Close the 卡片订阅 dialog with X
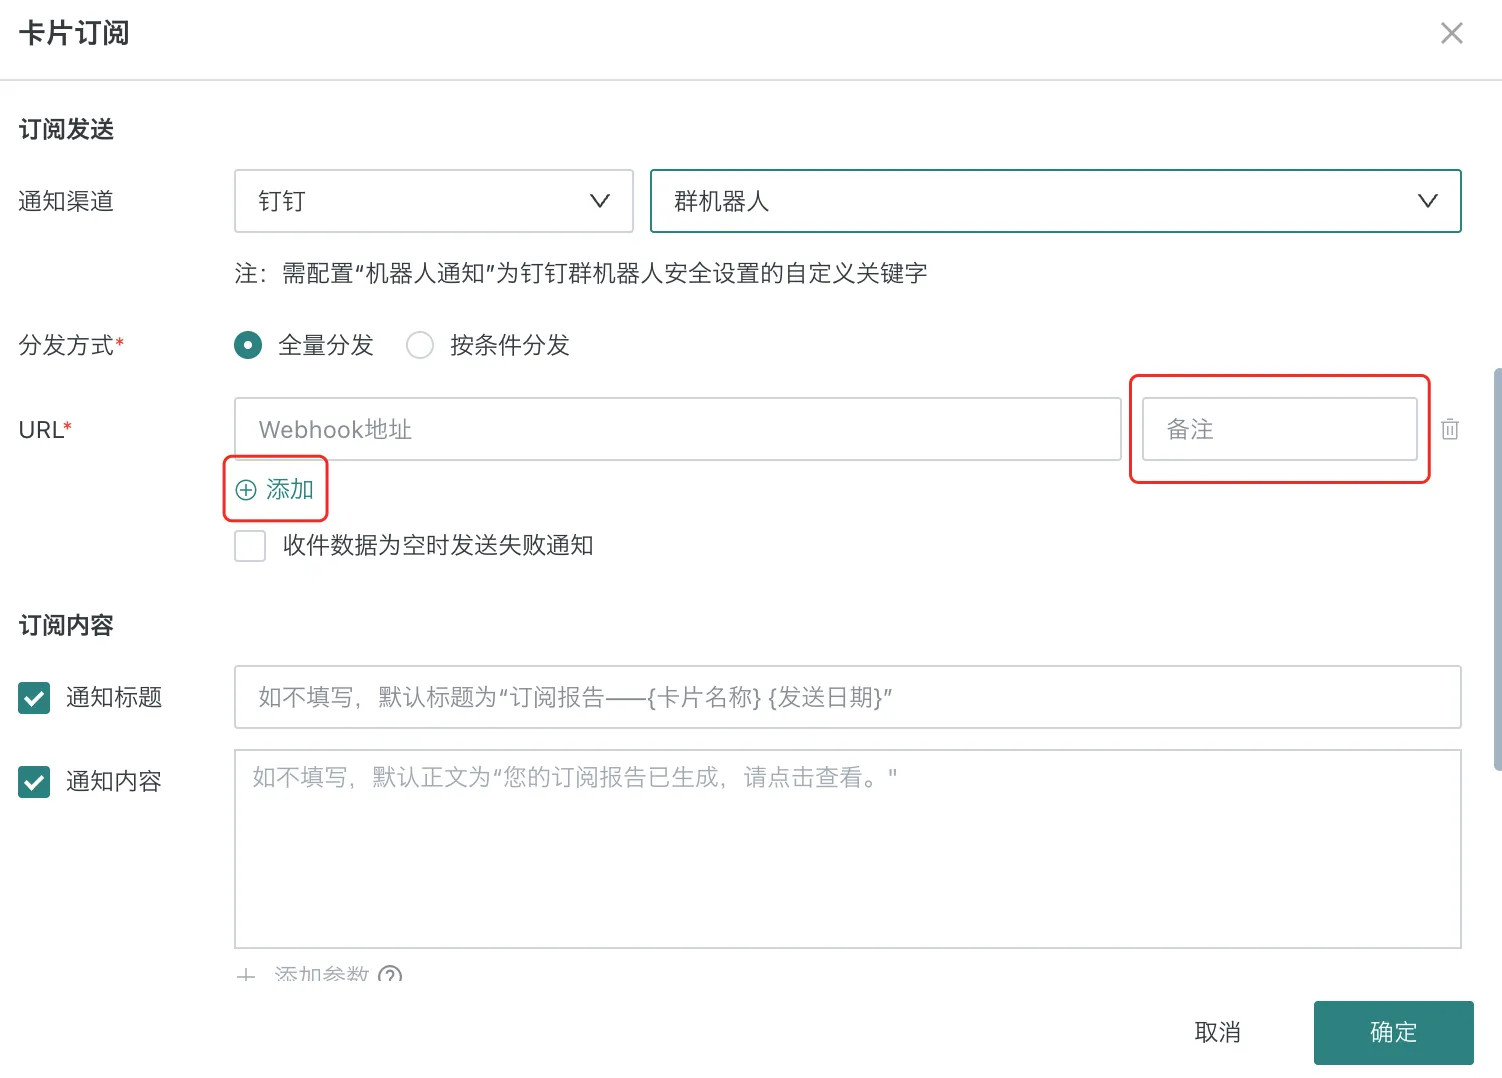This screenshot has width=1502, height=1078. pyautogui.click(x=1451, y=33)
